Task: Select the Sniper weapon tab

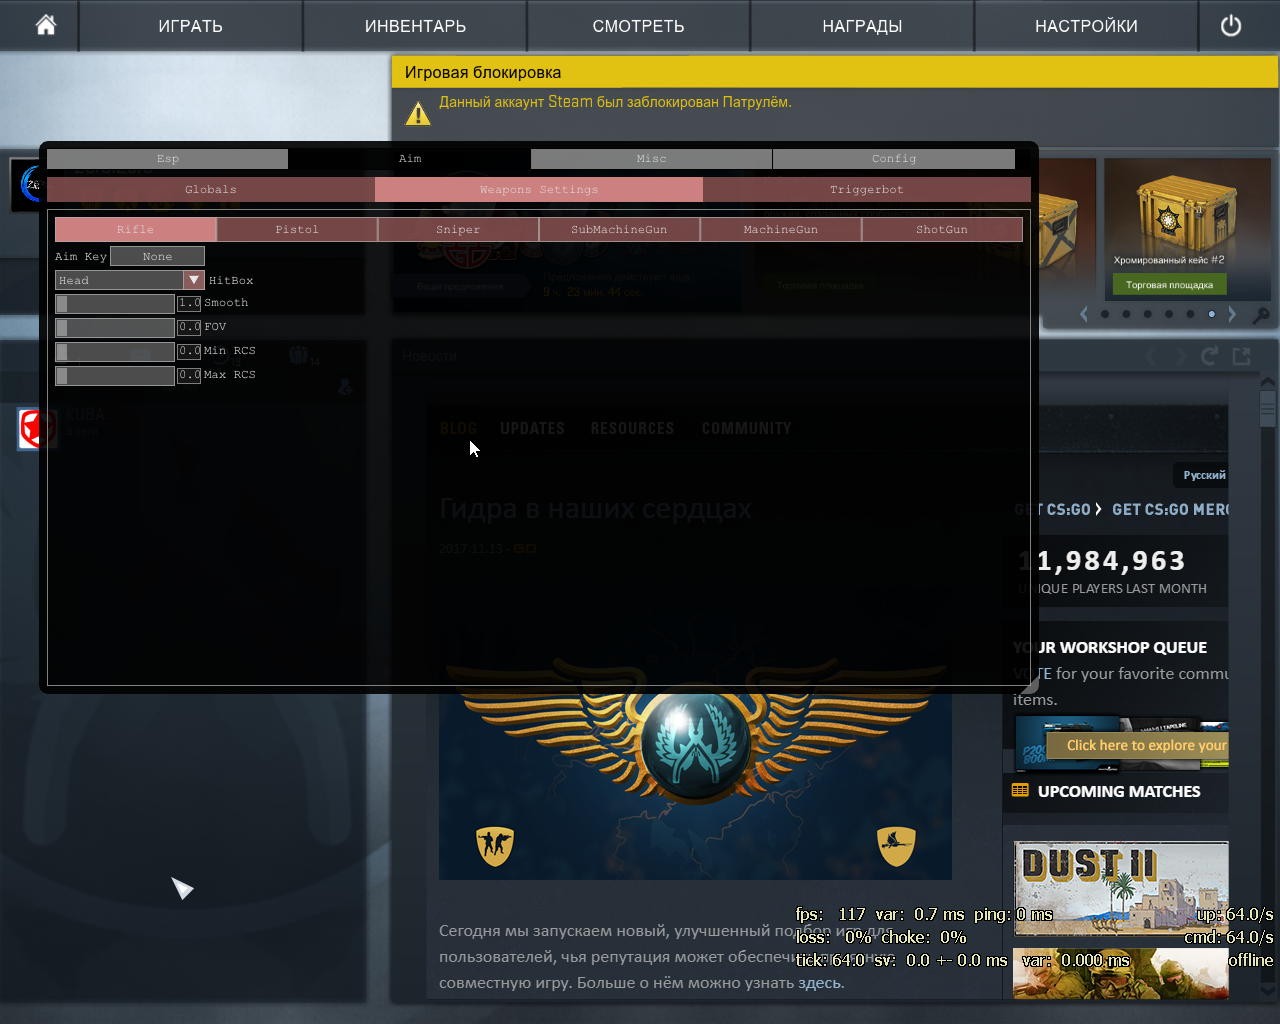Action: tap(458, 229)
